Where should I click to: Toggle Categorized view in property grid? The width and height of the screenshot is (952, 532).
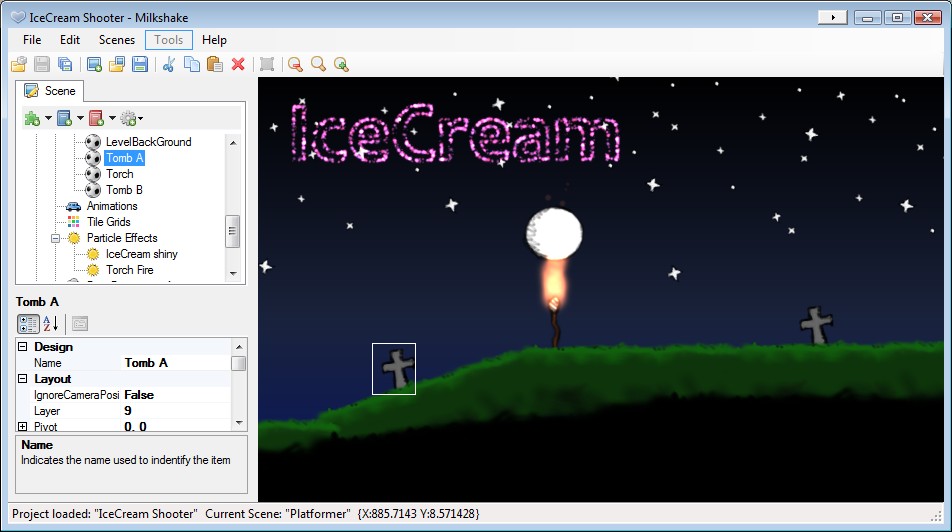click(28, 324)
